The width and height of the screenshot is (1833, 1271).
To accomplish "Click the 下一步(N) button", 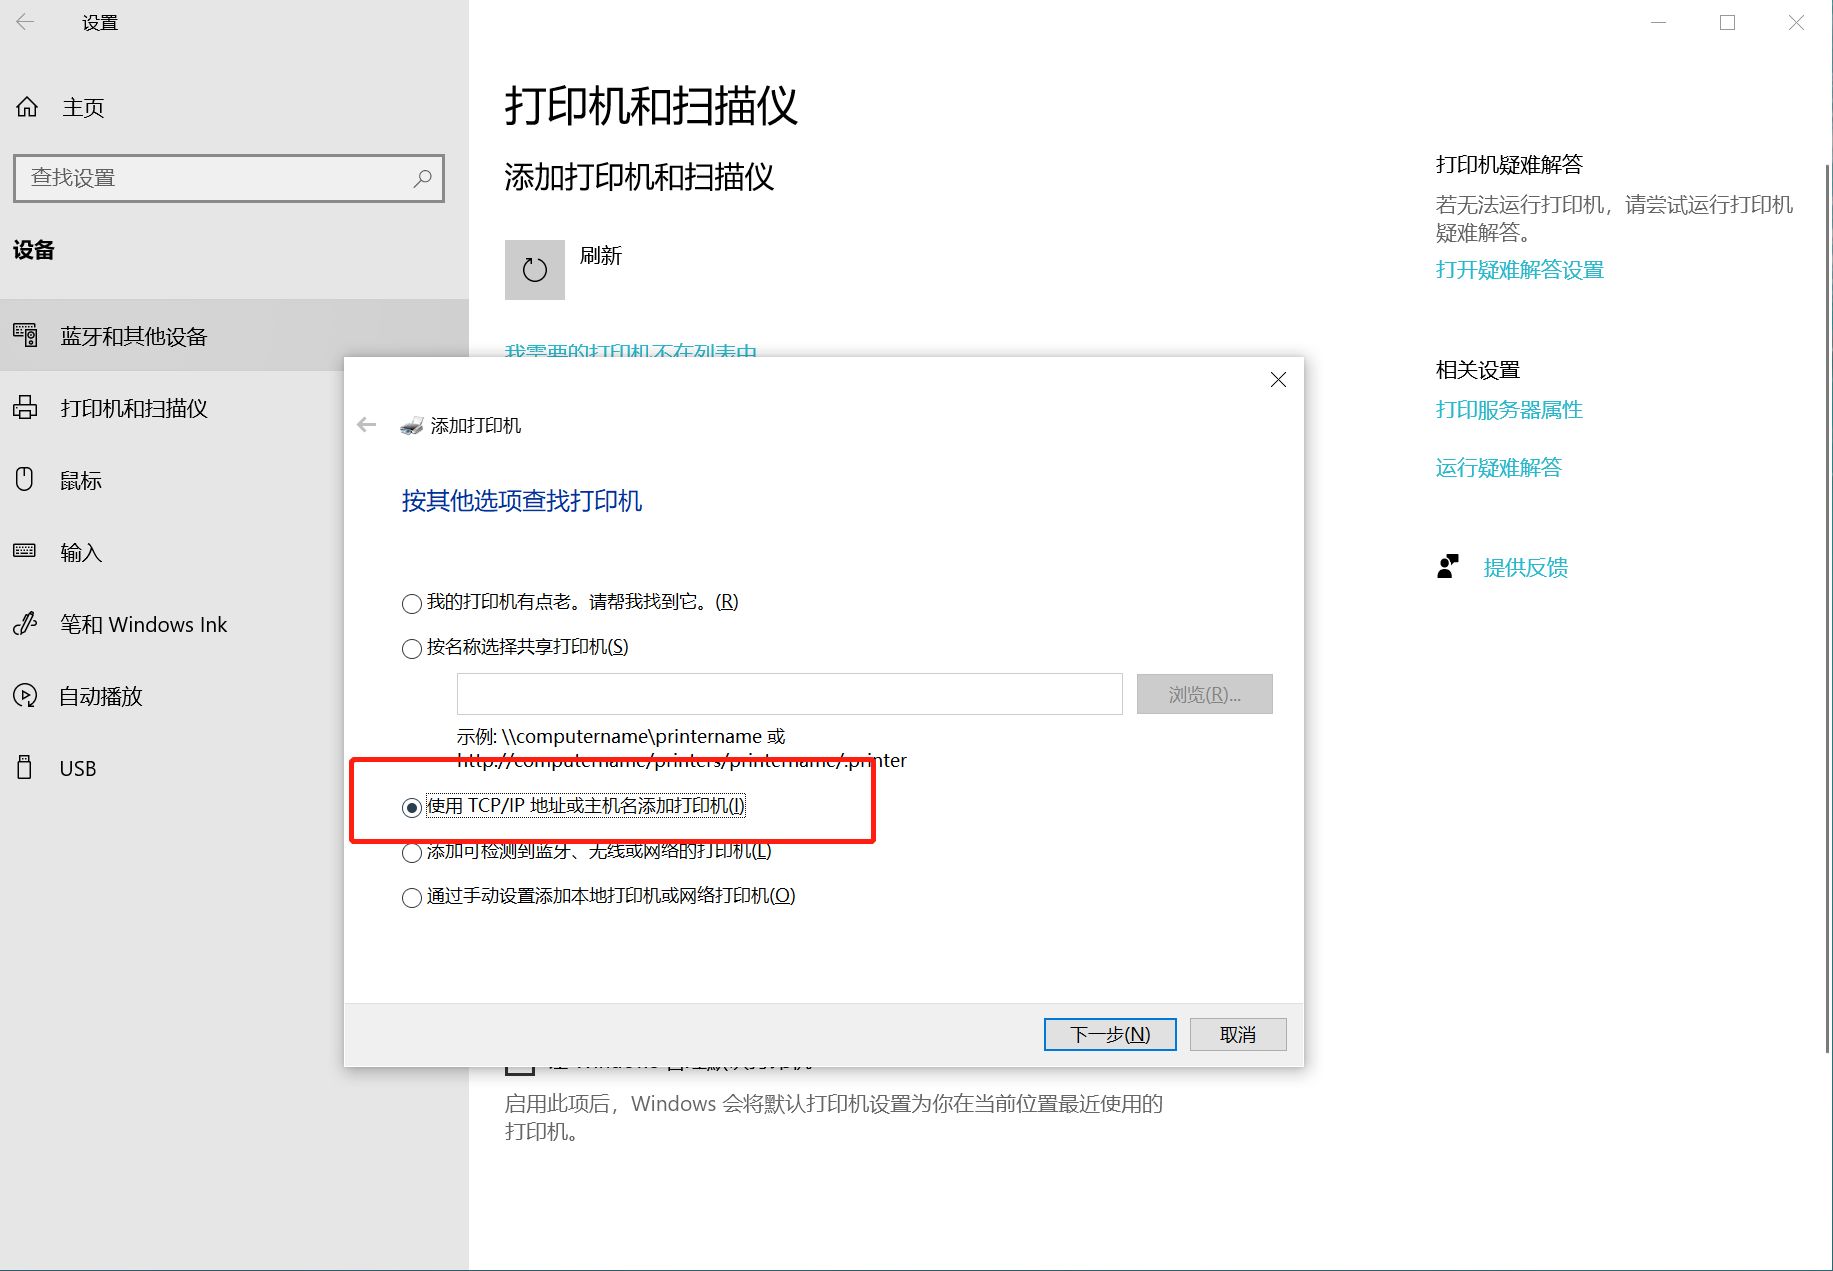I will coord(1109,1035).
